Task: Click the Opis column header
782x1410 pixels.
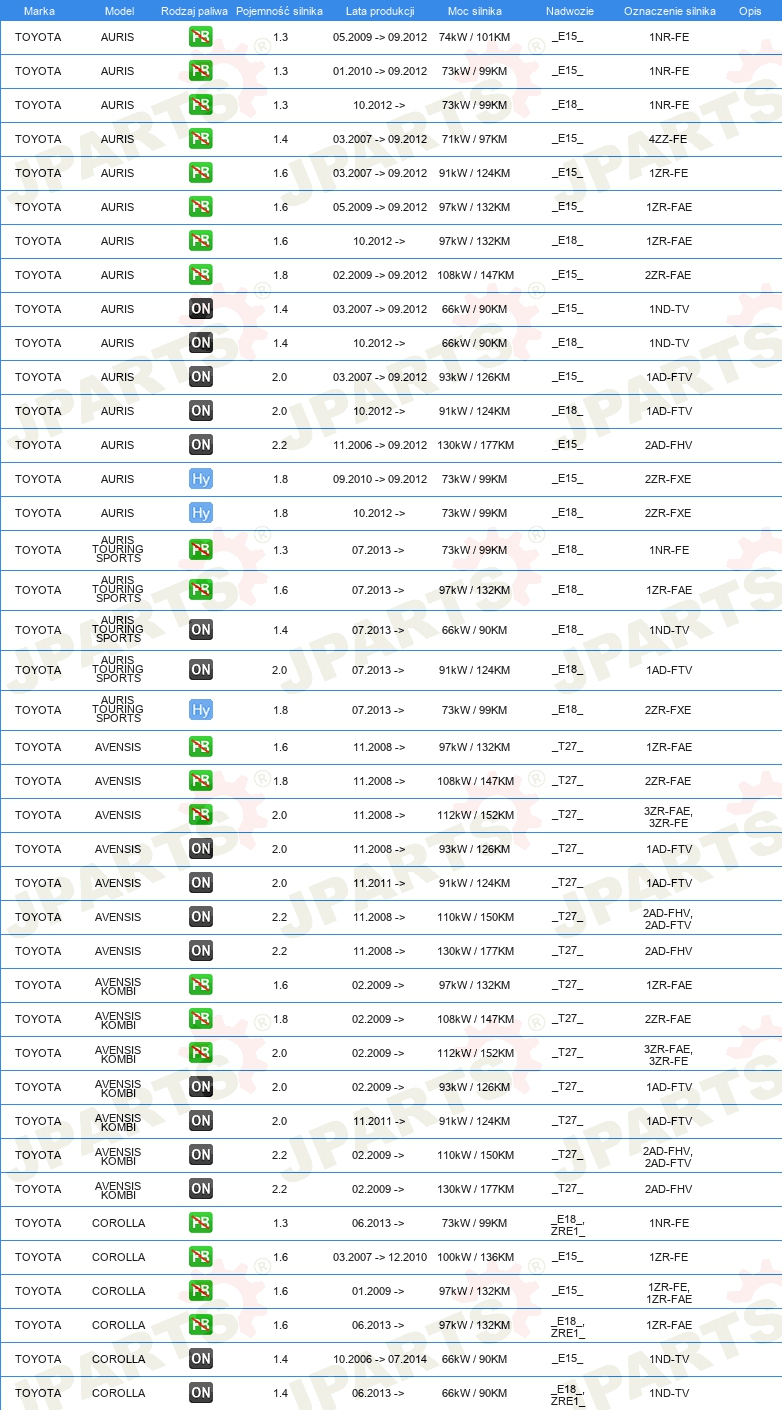Action: (x=749, y=11)
